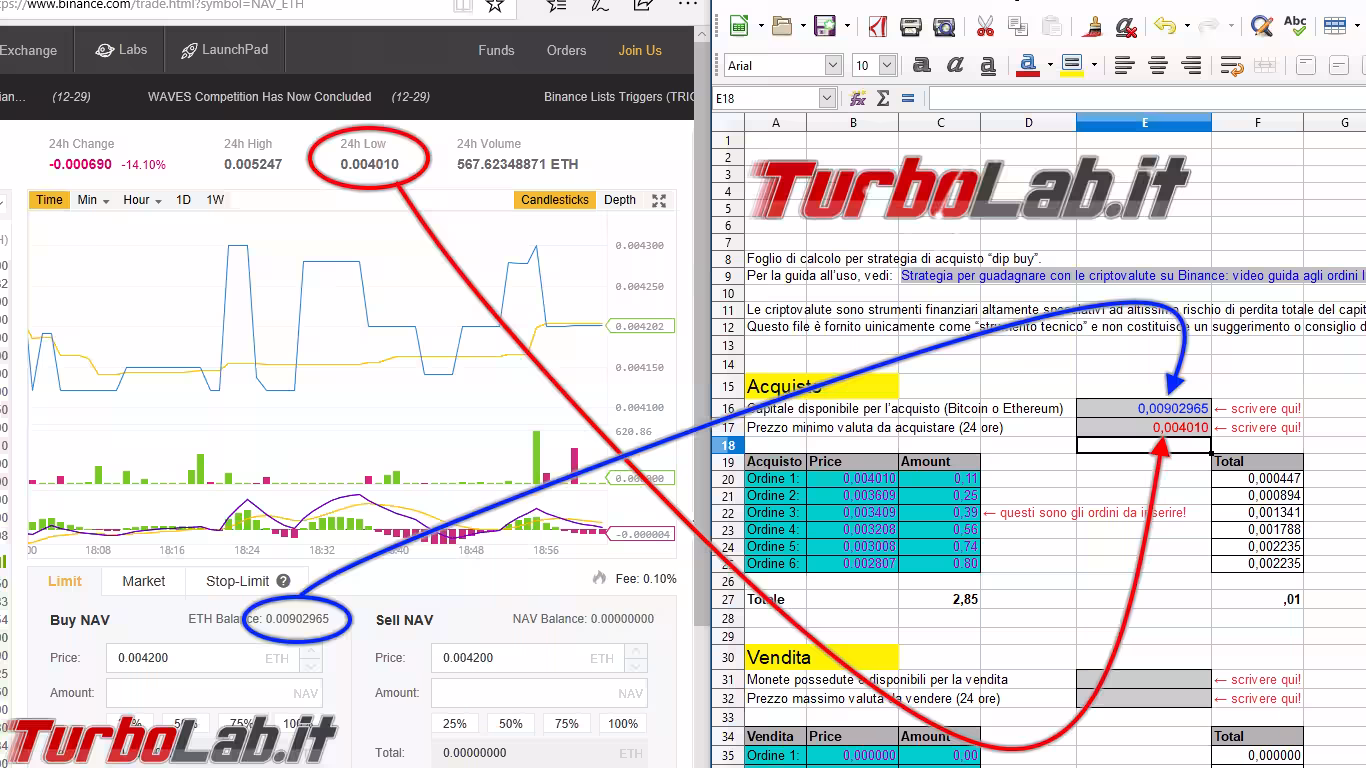
Task: Click the Sum sigma icon
Action: tap(883, 98)
